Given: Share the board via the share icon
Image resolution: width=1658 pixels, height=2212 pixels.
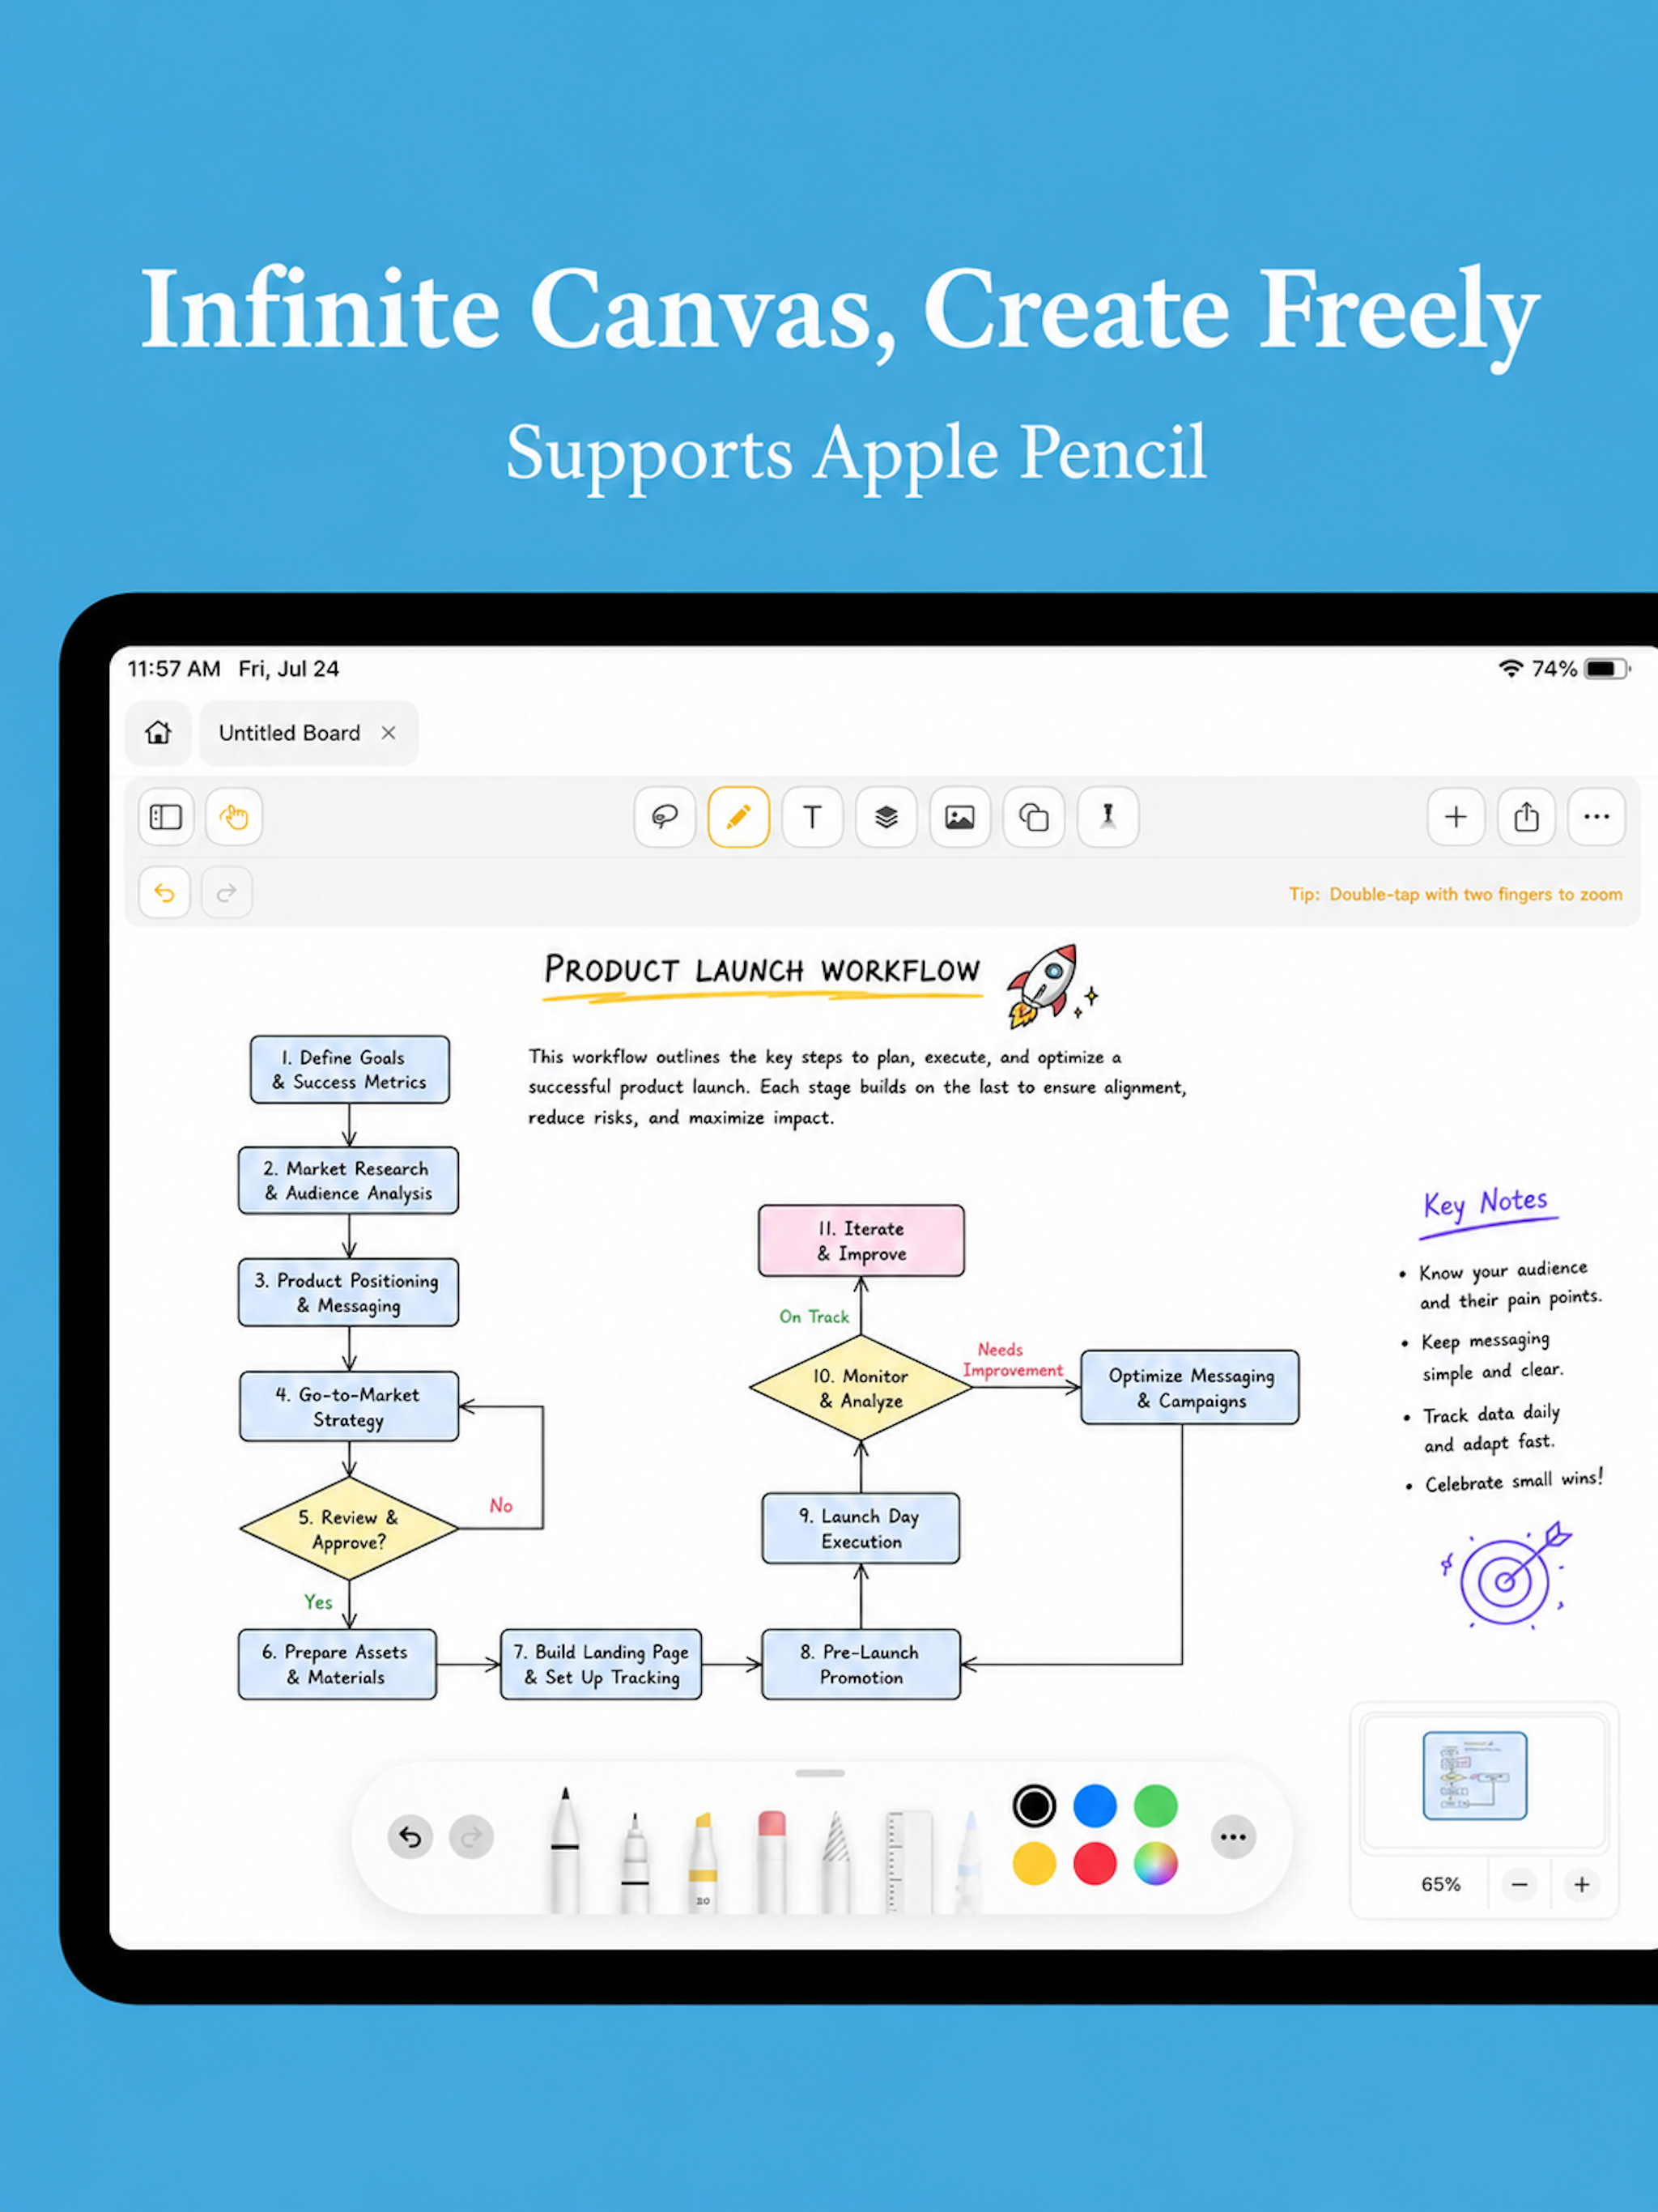Looking at the screenshot, I should [x=1526, y=817].
